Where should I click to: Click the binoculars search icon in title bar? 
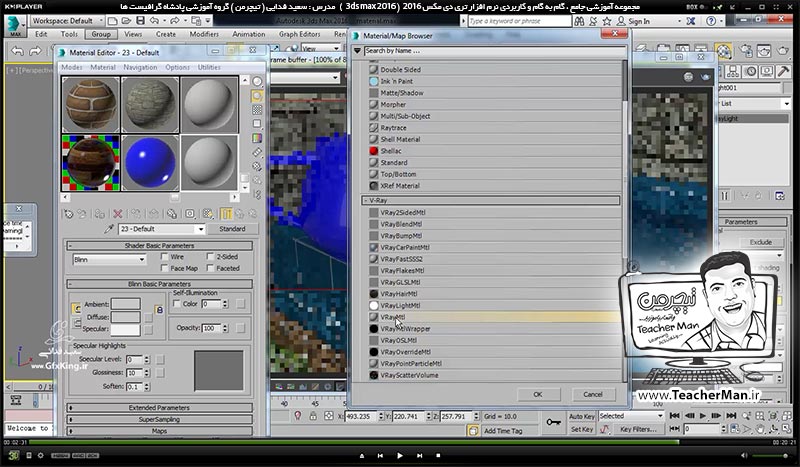579,21
